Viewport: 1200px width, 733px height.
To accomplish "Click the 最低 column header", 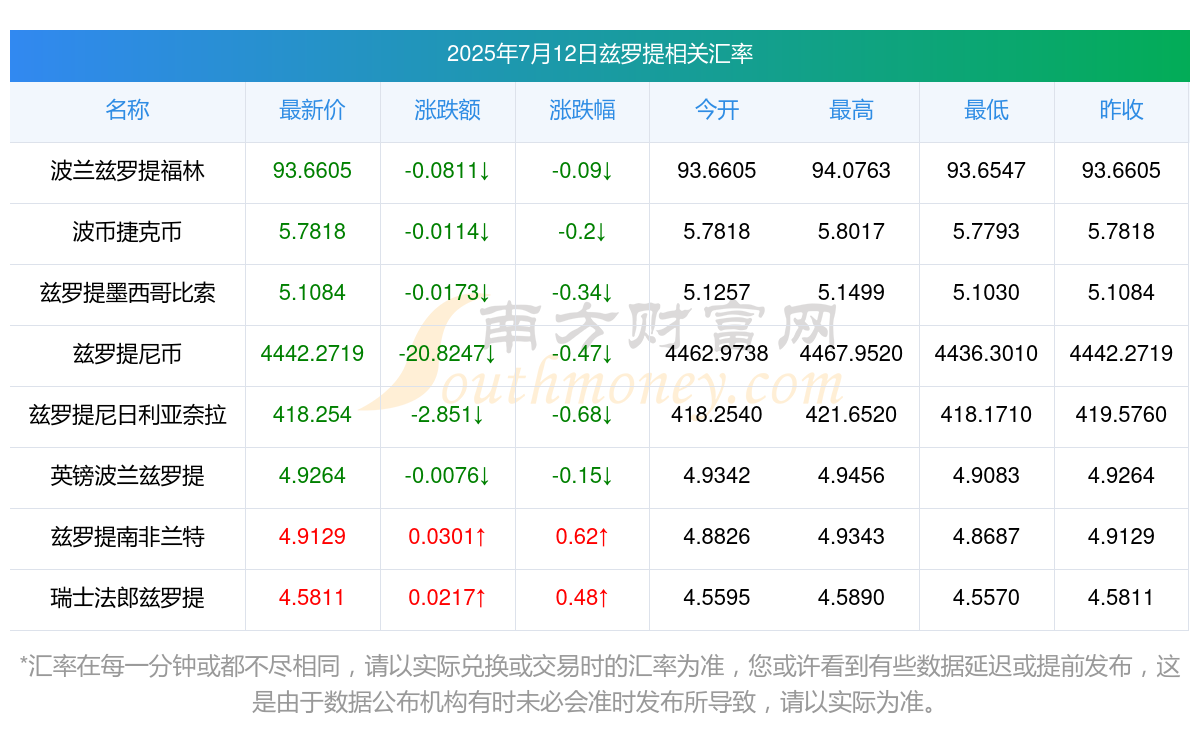I will click(986, 110).
